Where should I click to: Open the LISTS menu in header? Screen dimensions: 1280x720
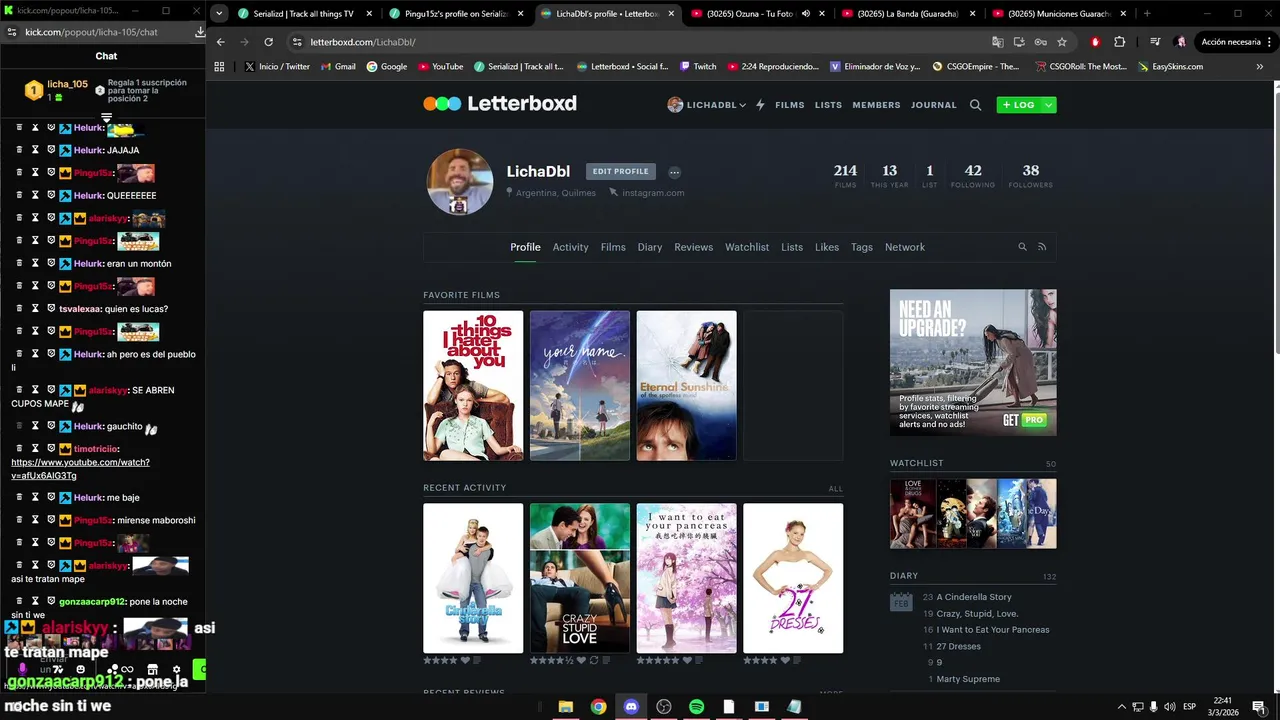click(x=828, y=105)
